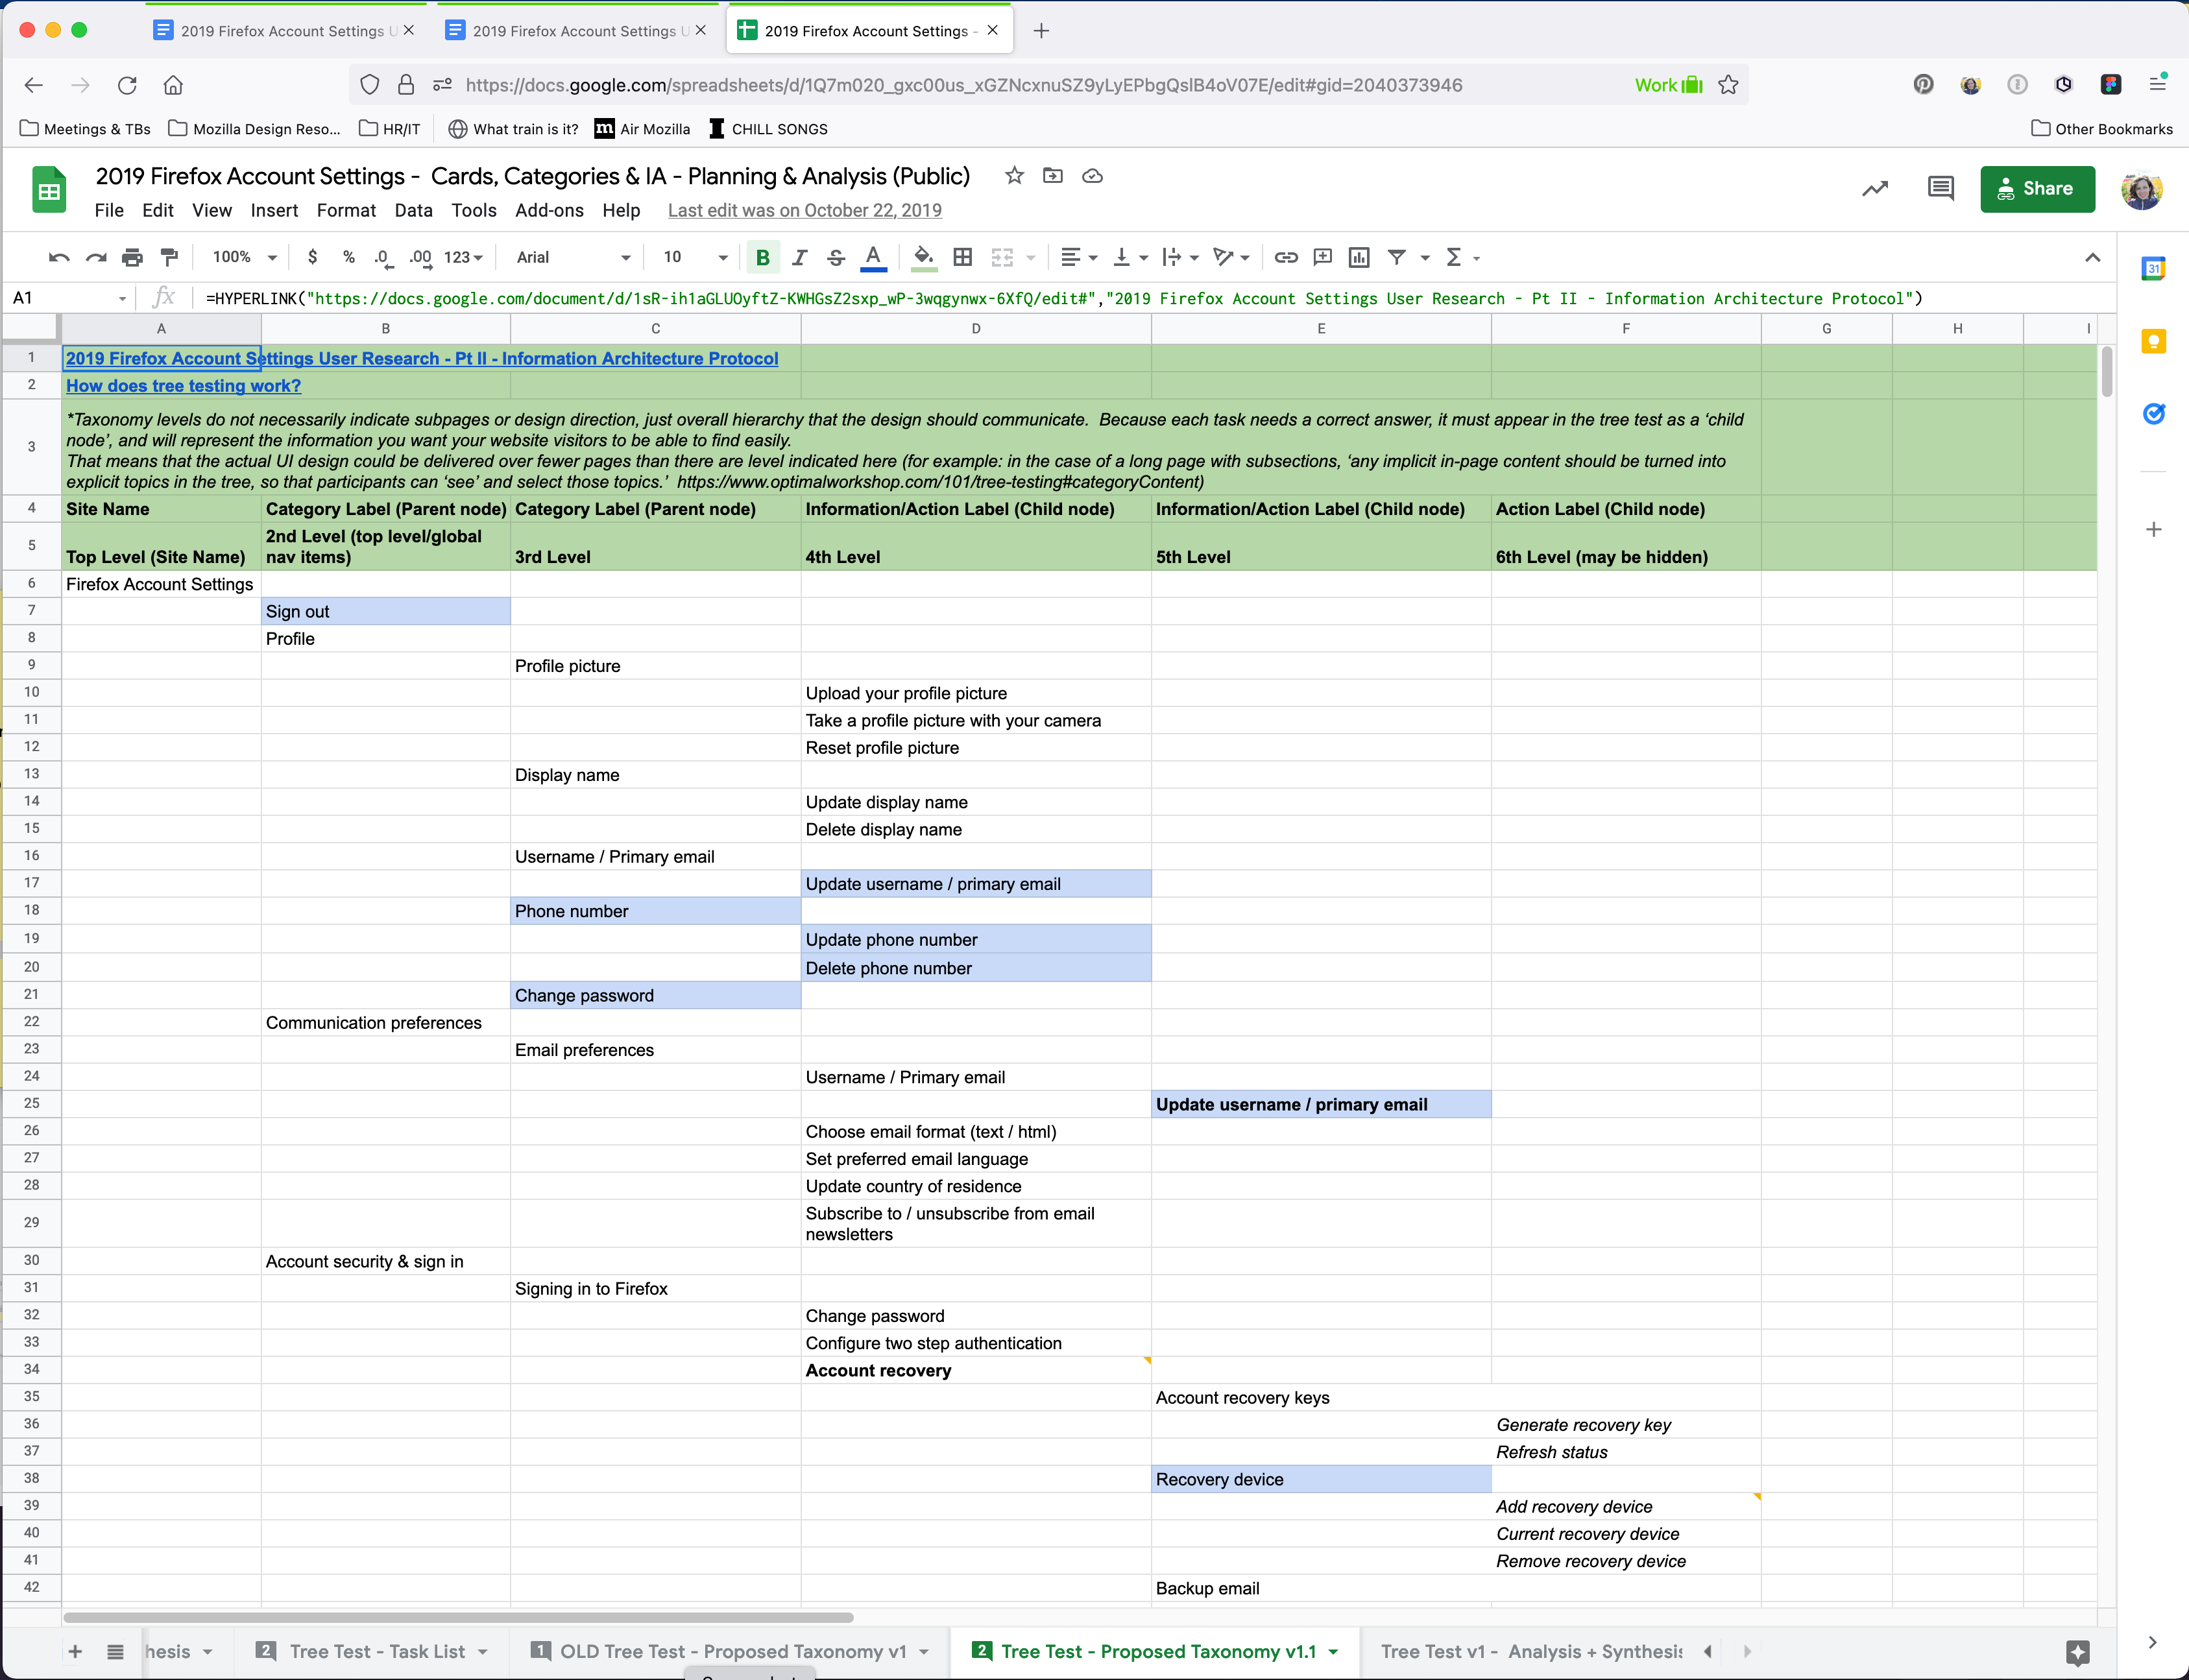Toggle strikethrough formatting
Image resolution: width=2189 pixels, height=1680 pixels.
(x=836, y=257)
